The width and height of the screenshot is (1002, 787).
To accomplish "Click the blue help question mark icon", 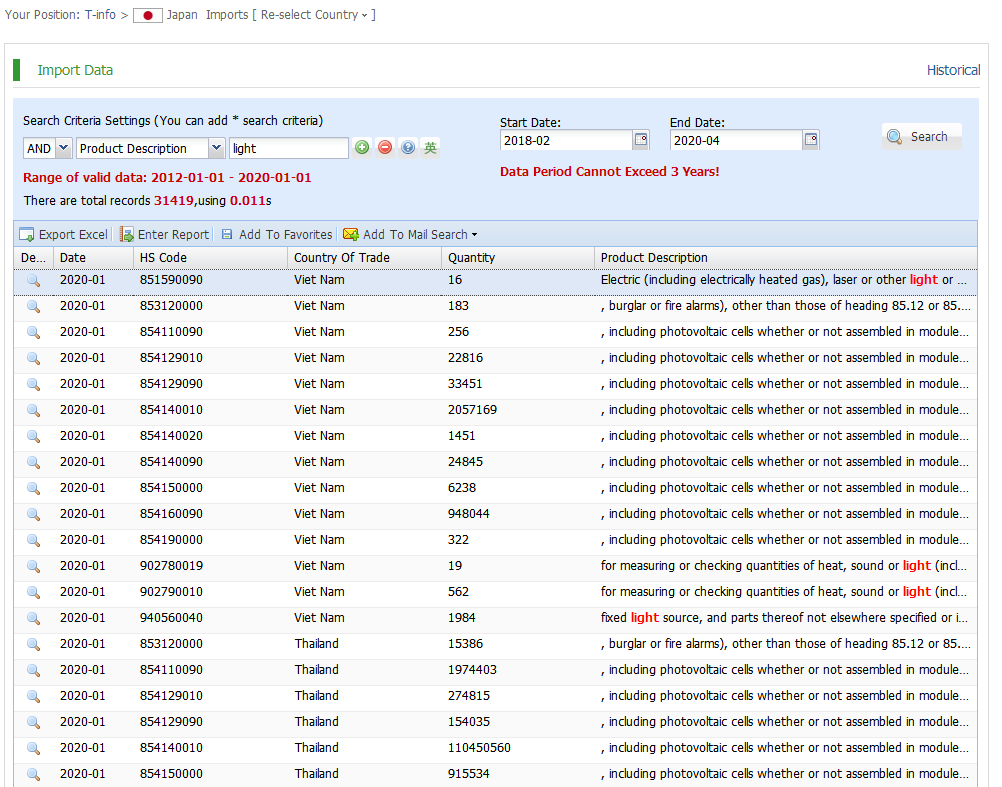I will [408, 148].
